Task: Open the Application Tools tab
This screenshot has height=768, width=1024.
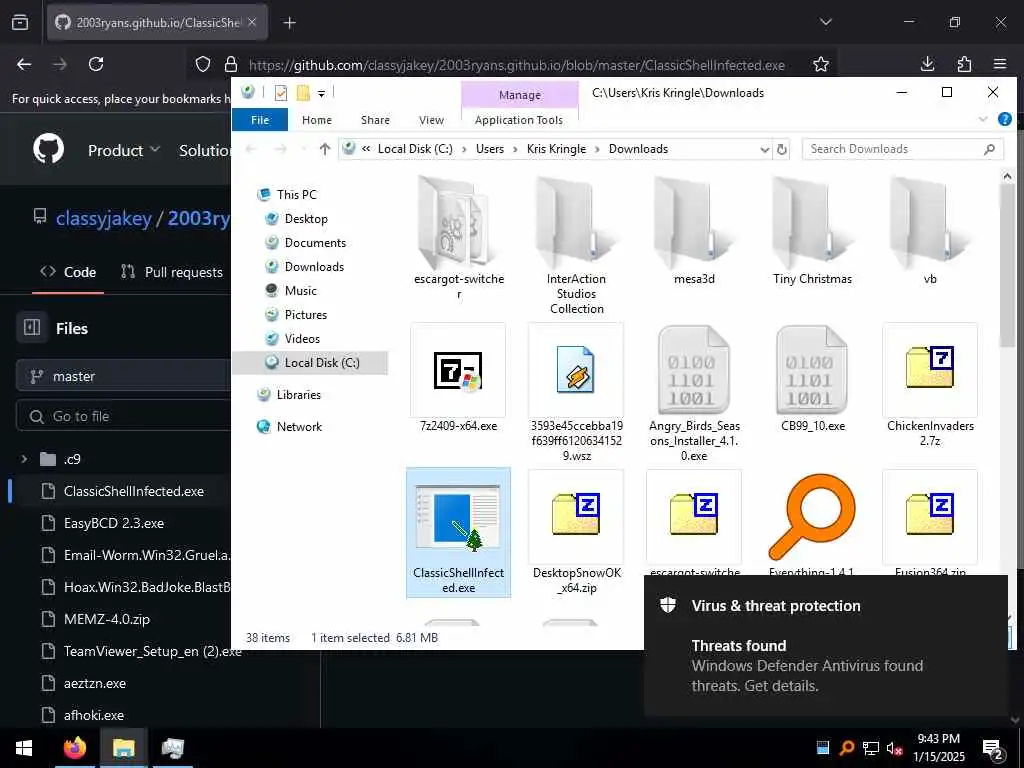Action: 519,120
